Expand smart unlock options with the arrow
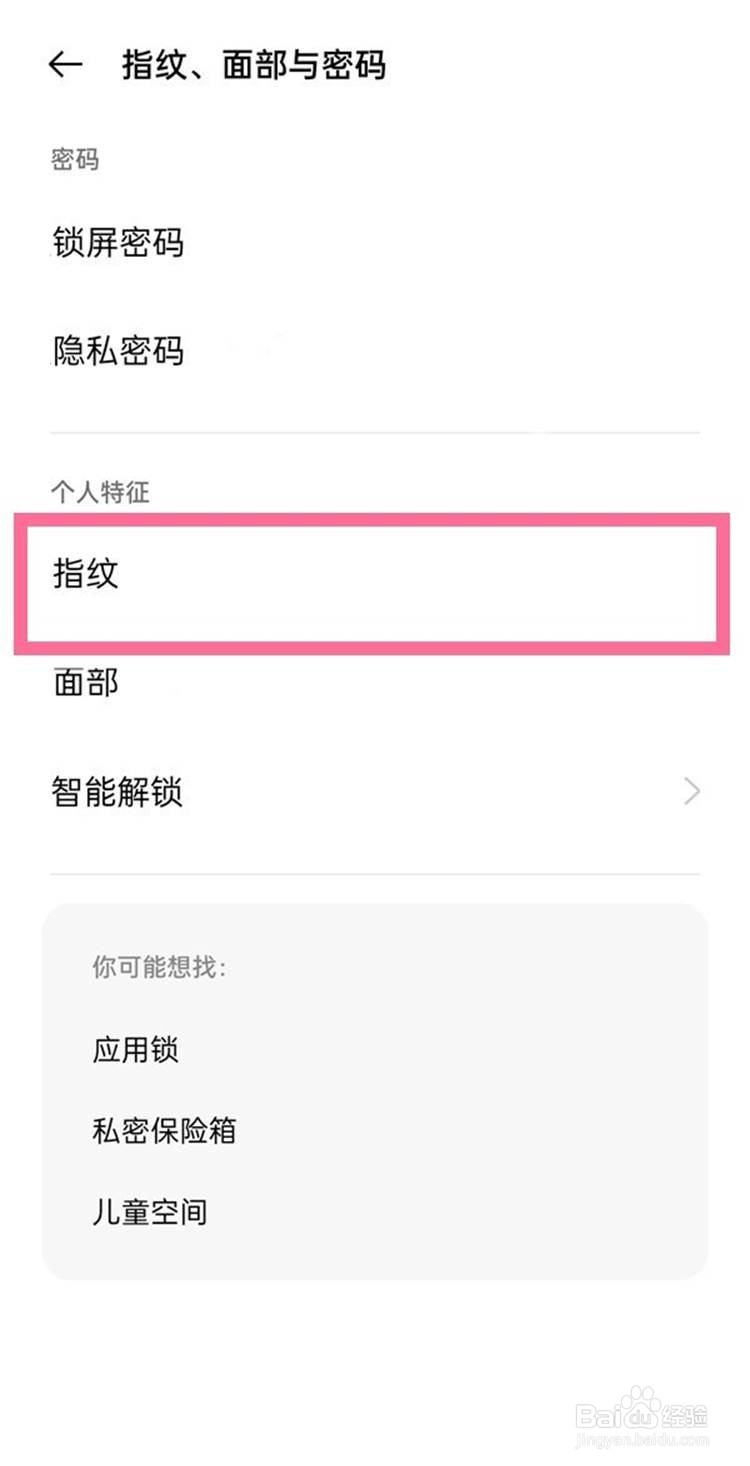 (x=690, y=791)
